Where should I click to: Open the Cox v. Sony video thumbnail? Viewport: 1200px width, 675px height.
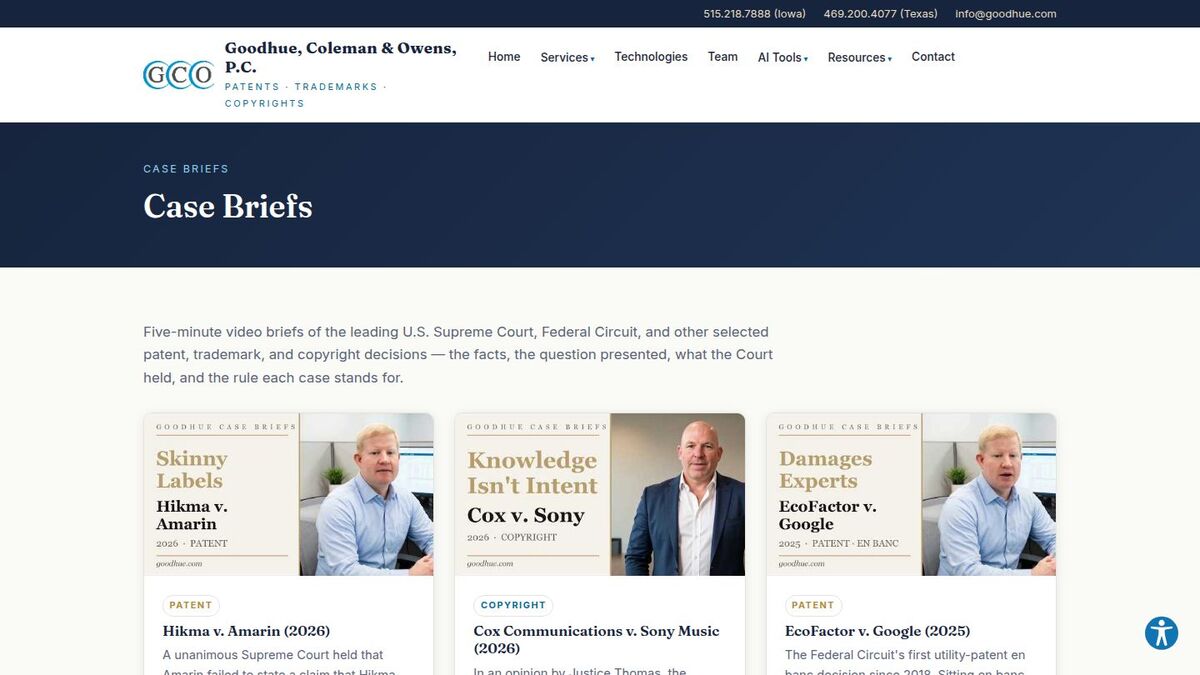click(600, 495)
